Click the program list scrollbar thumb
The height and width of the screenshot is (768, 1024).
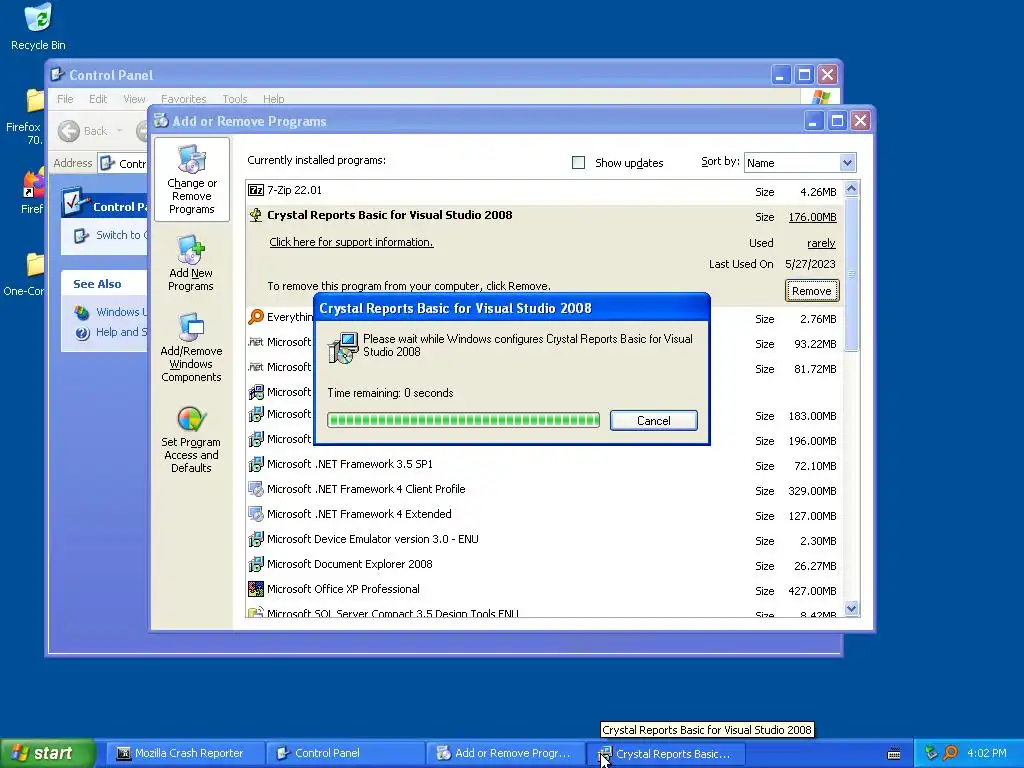pyautogui.click(x=851, y=274)
